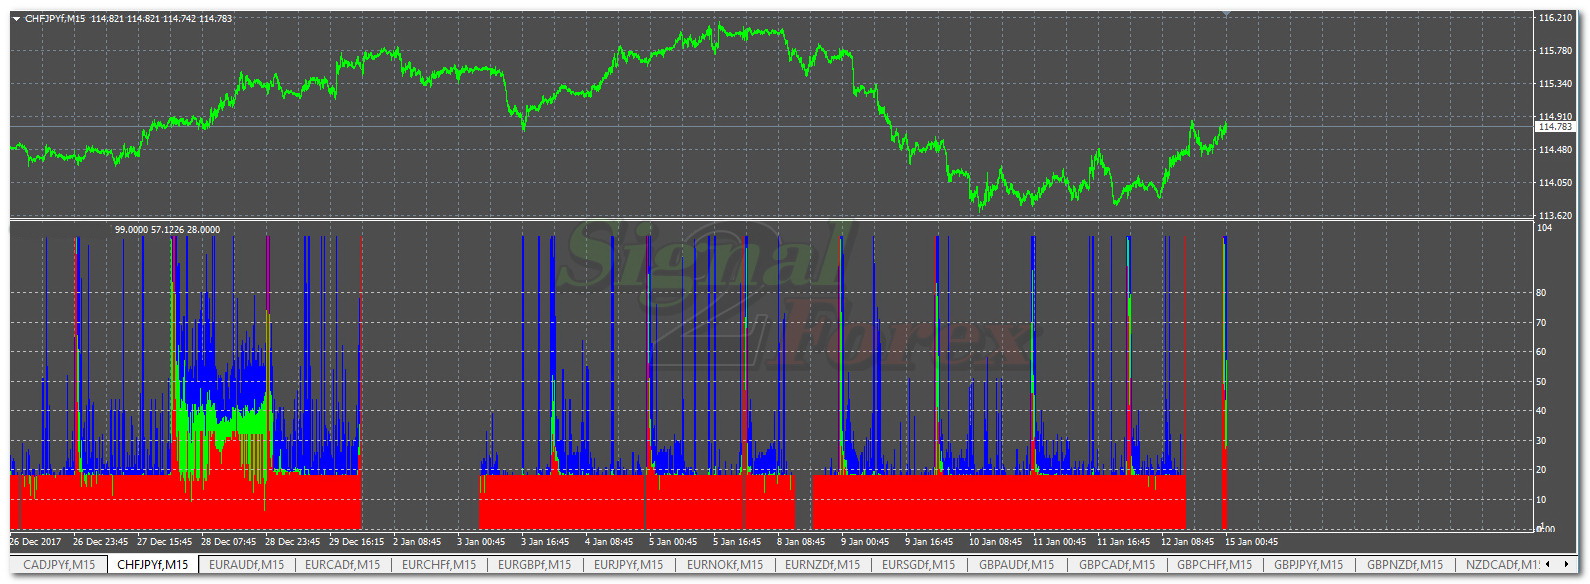This screenshot has height=584, width=1590.
Task: Select the EURNOKf,M15 chart tab
Action: [724, 565]
